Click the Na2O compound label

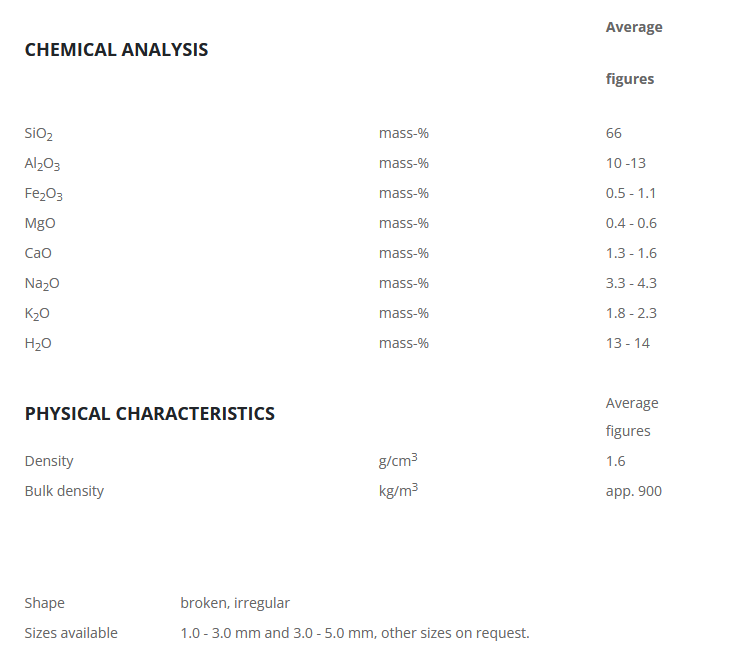point(42,284)
